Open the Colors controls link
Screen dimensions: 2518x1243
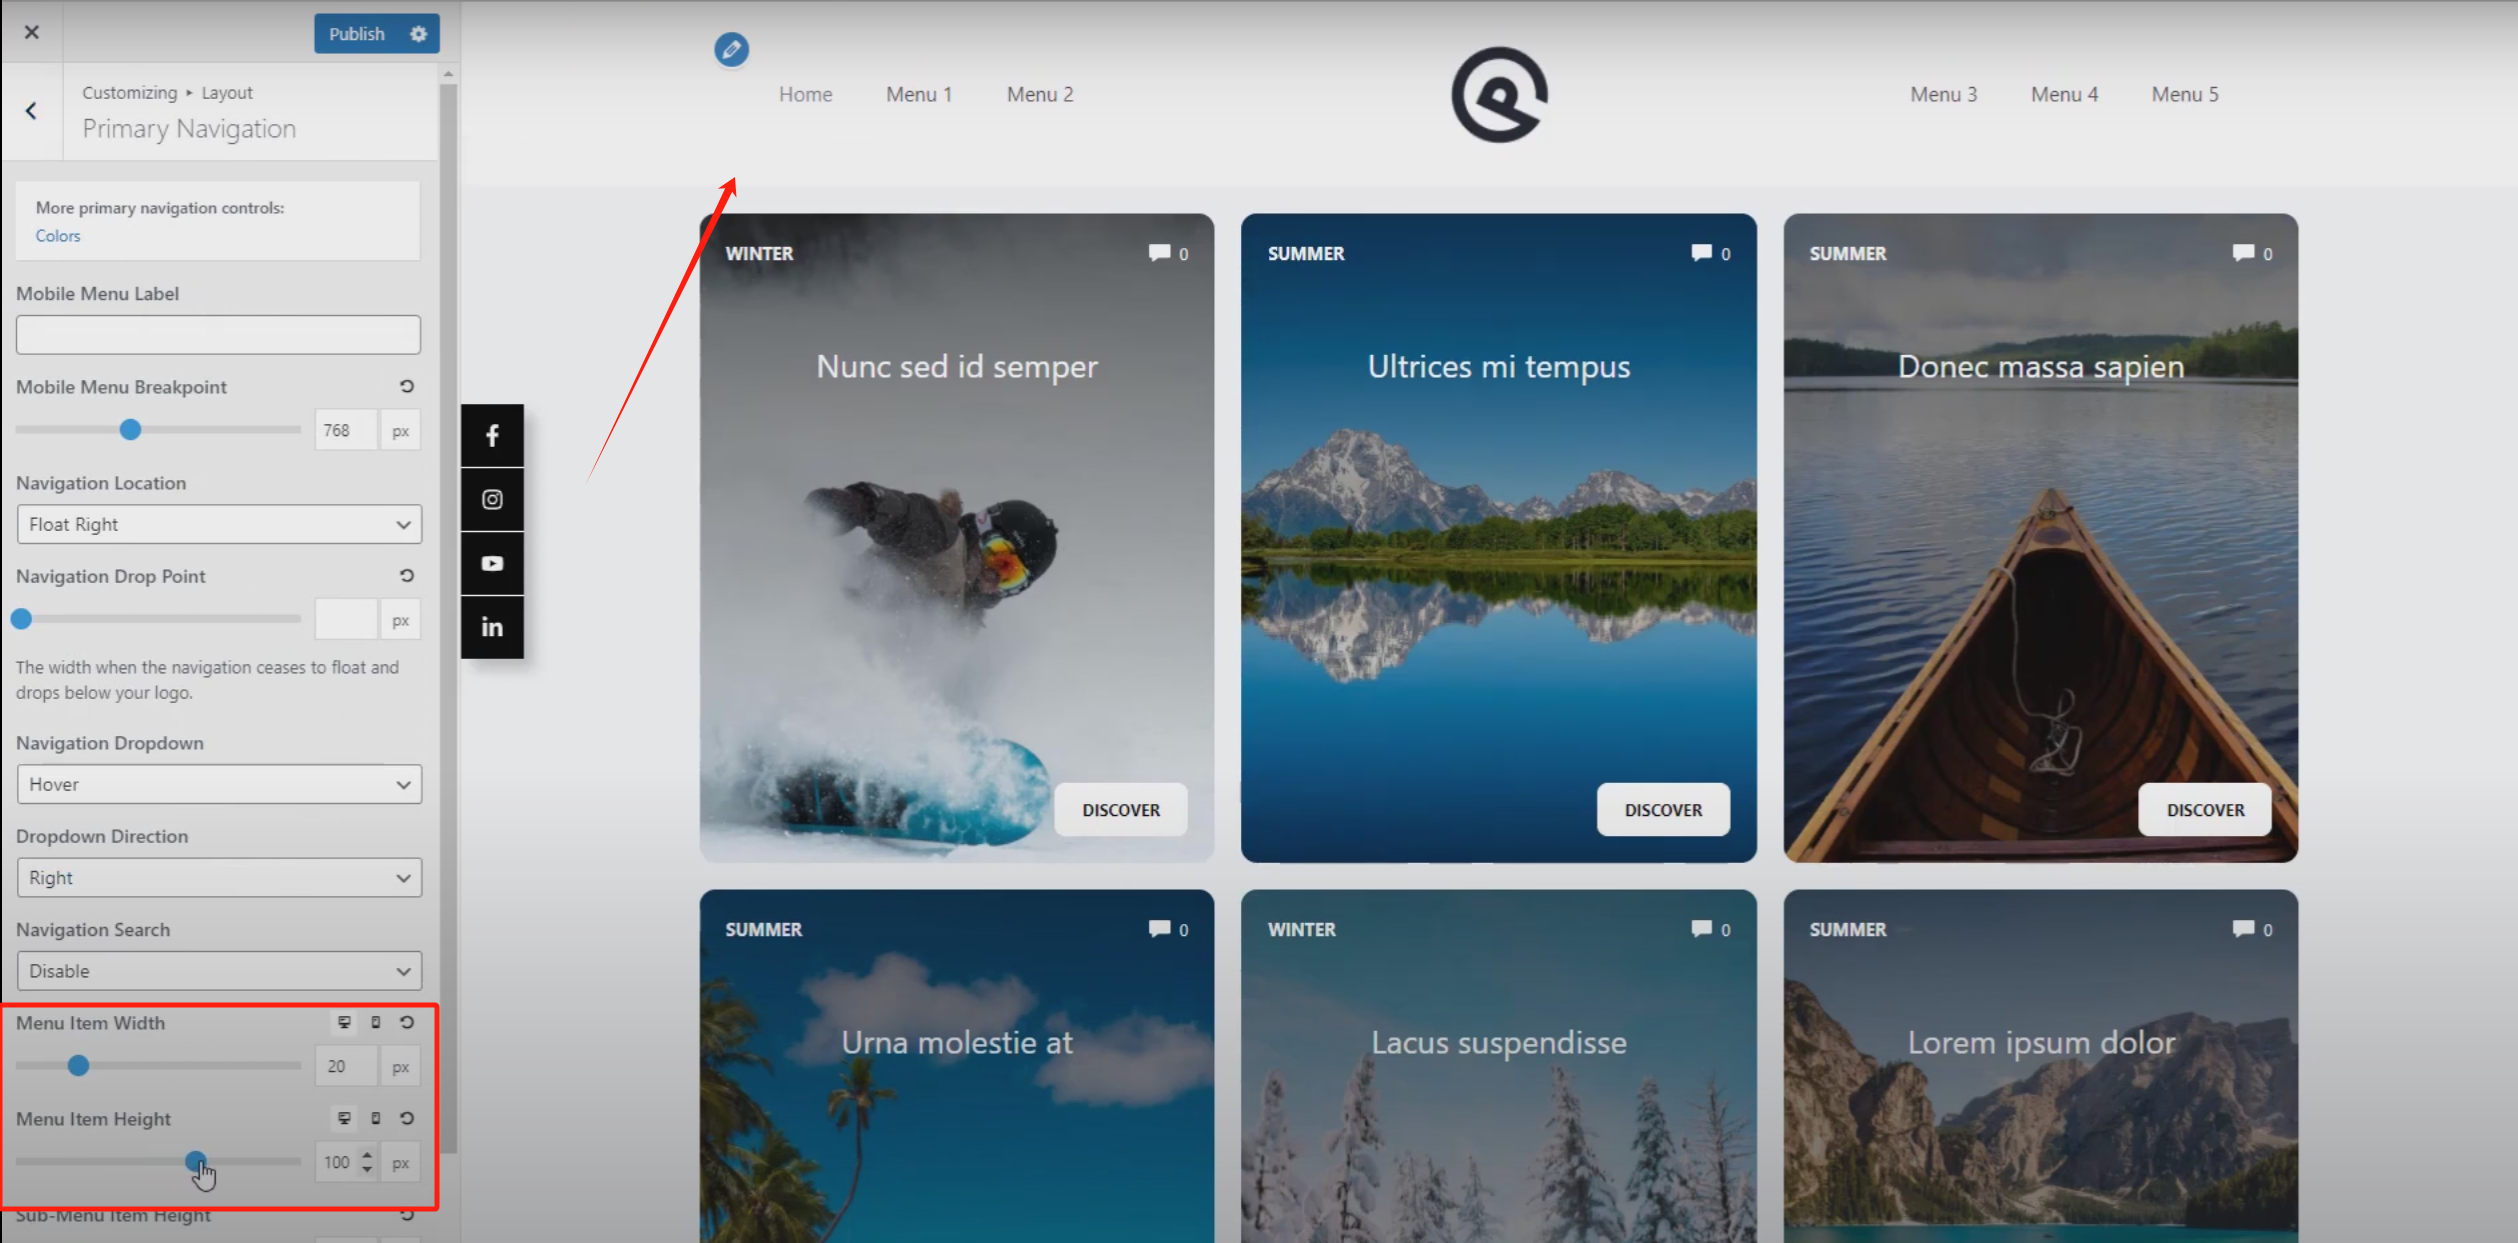click(58, 236)
